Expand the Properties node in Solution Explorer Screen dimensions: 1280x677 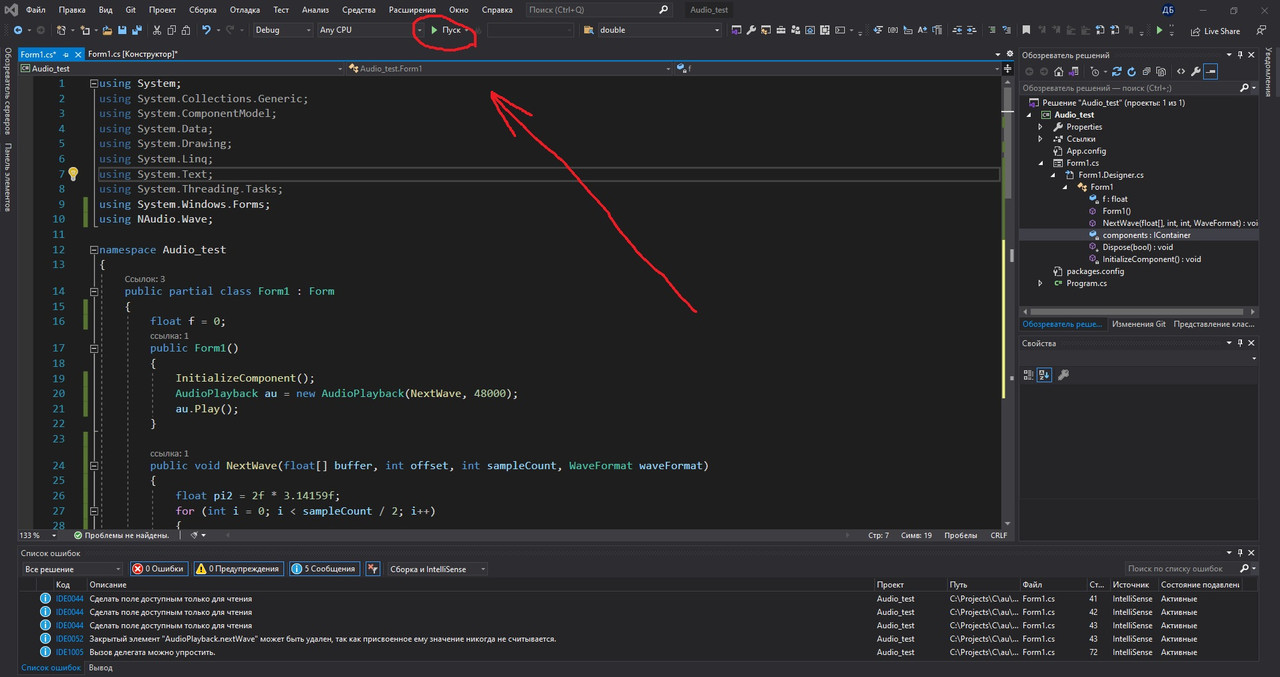1040,127
